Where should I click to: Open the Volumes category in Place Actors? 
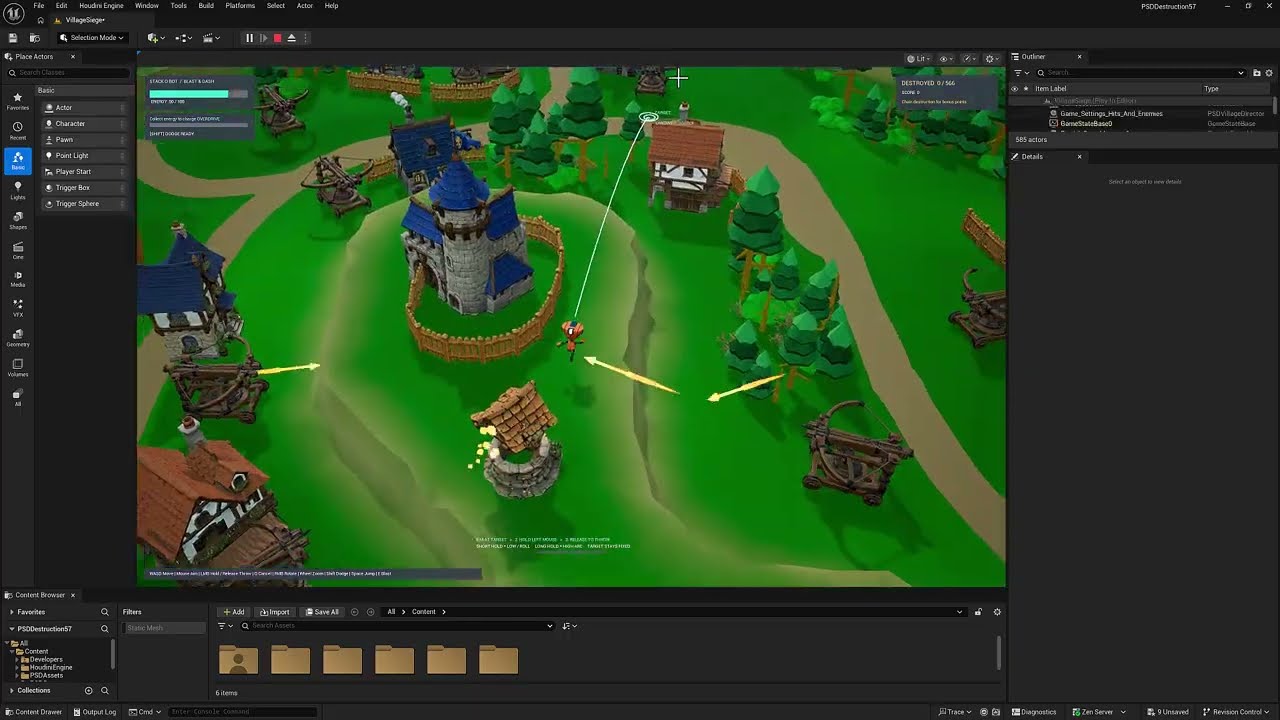[18, 368]
